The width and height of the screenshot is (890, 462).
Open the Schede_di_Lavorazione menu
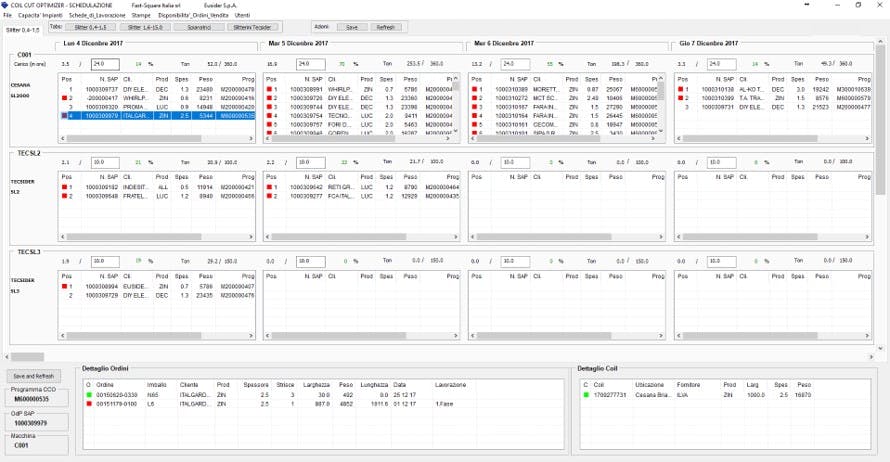click(97, 15)
